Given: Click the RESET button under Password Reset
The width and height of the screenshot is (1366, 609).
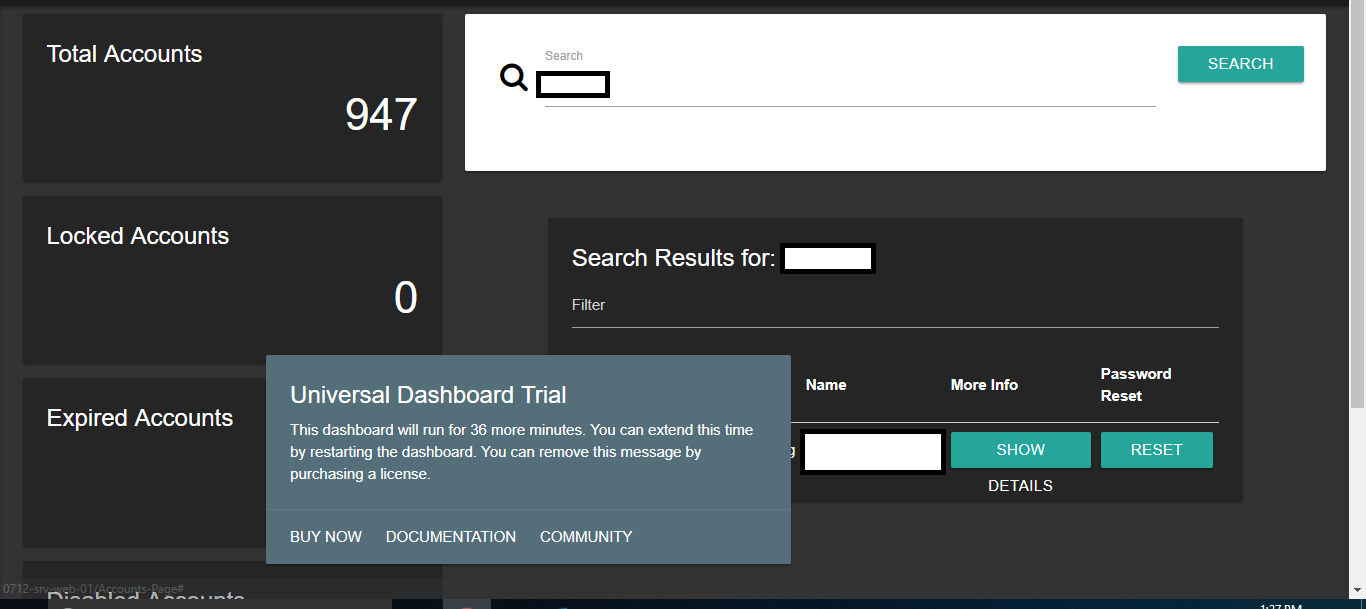Looking at the screenshot, I should point(1156,449).
